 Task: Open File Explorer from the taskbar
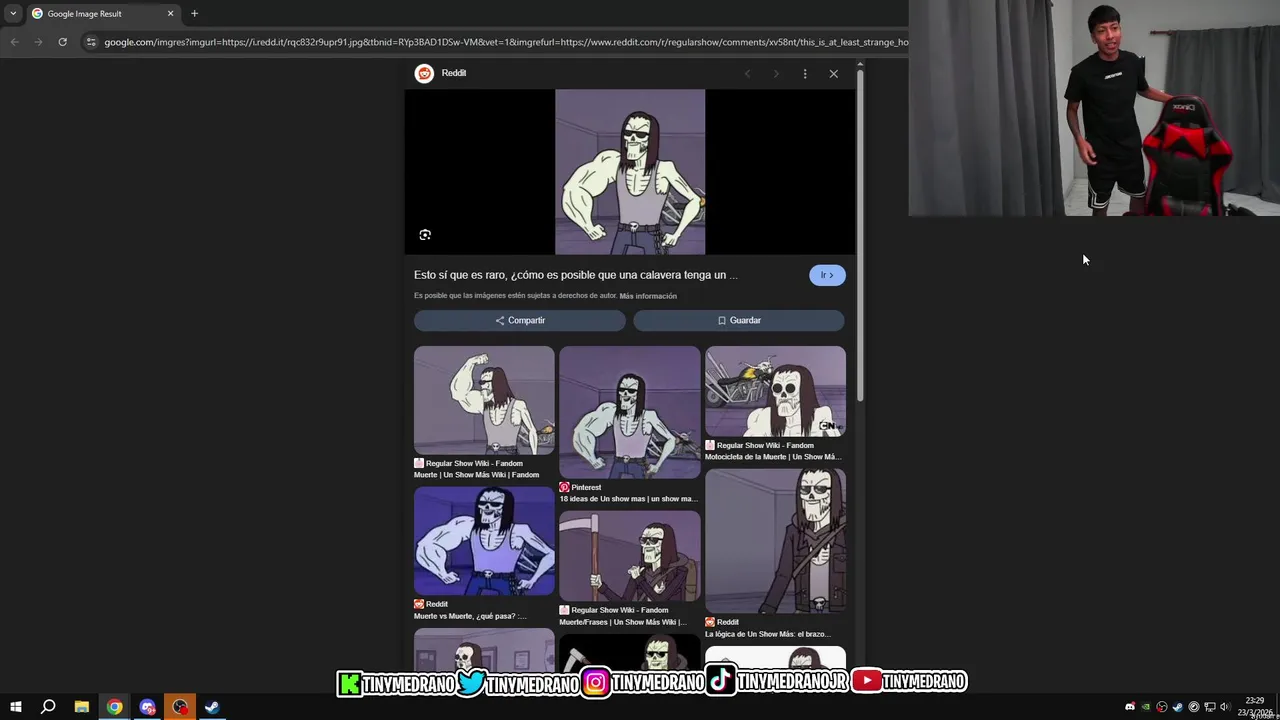click(81, 707)
